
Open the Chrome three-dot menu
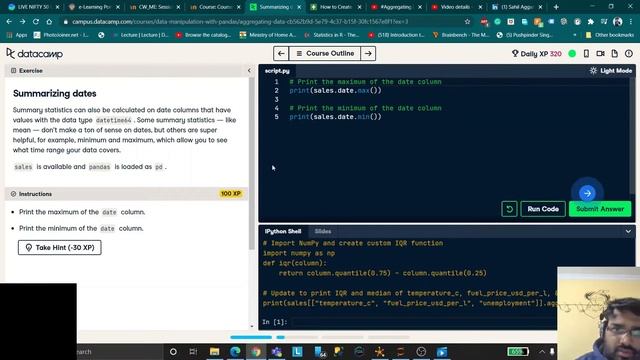point(631,22)
